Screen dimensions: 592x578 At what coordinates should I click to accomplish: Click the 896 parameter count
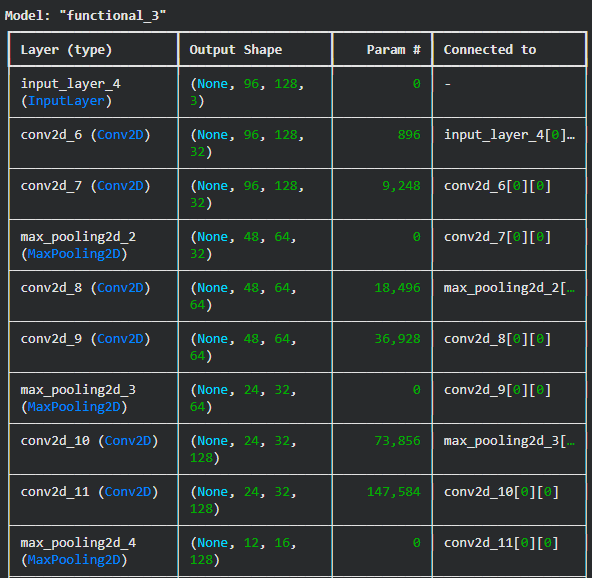point(409,135)
